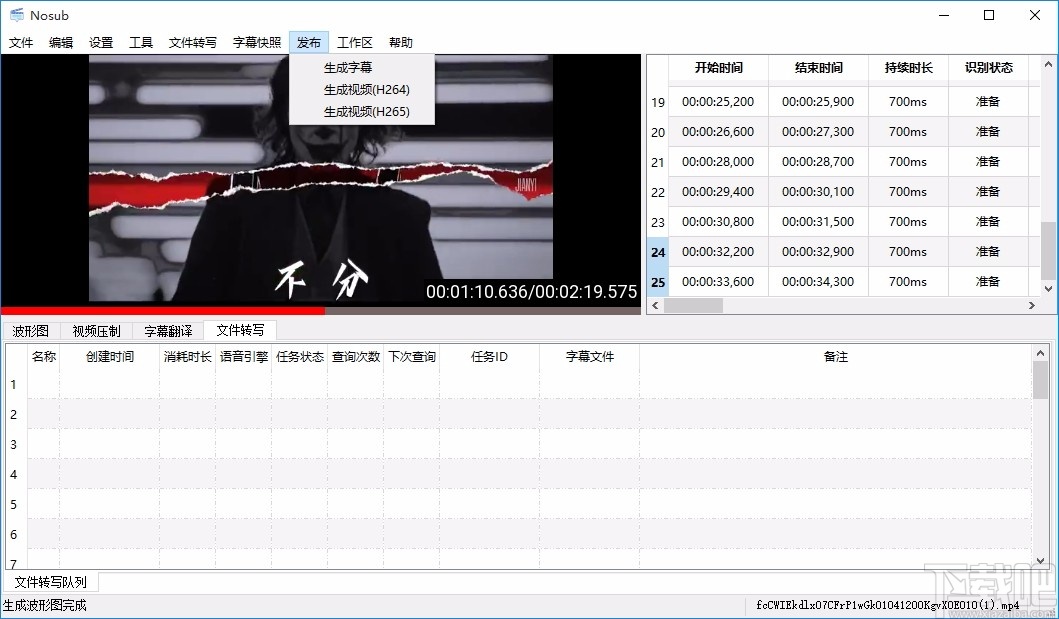Open the 字幕快照 menu
The width and height of the screenshot is (1059, 619).
[257, 43]
